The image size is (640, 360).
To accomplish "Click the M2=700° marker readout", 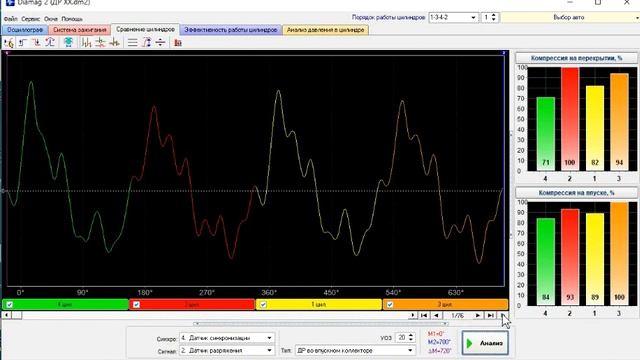I will click(x=440, y=342).
